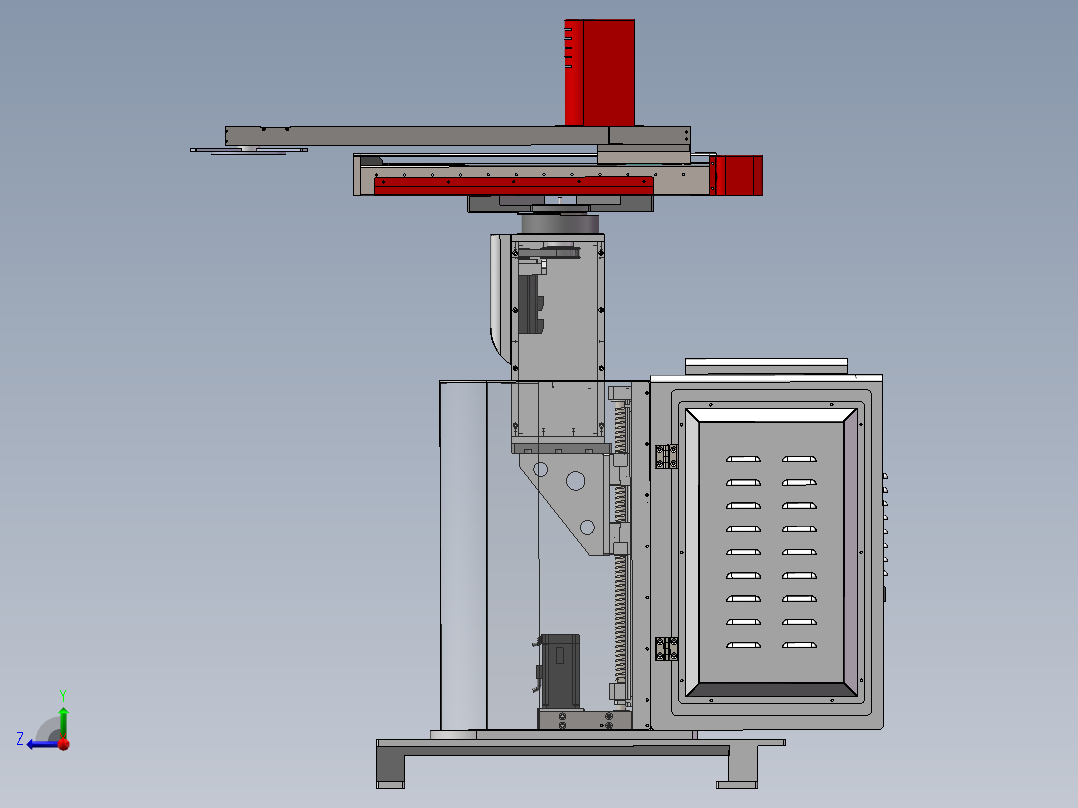Select the red motor at the arm's right end
Screen dimensions: 1078x808
(x=736, y=175)
